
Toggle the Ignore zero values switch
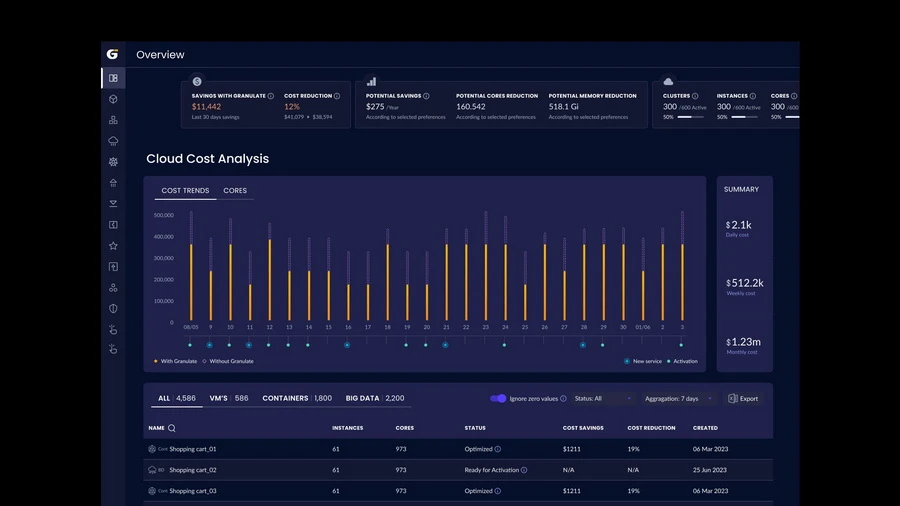tap(498, 398)
